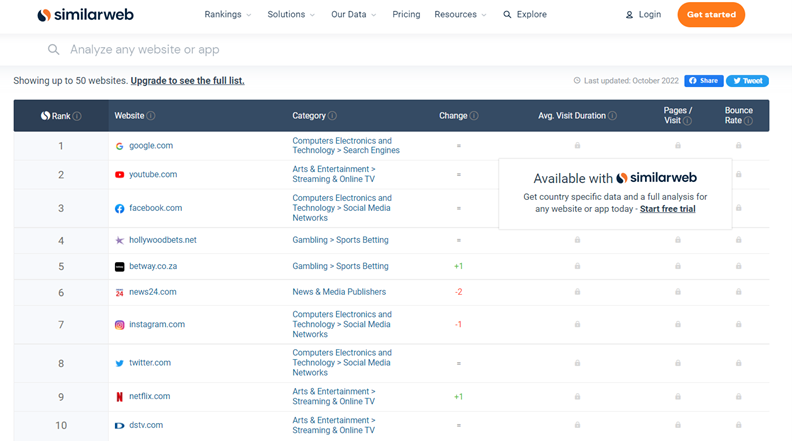Click the Explore magnifier icon in navigation
Image resolution: width=792 pixels, height=441 pixels.
[x=507, y=15]
